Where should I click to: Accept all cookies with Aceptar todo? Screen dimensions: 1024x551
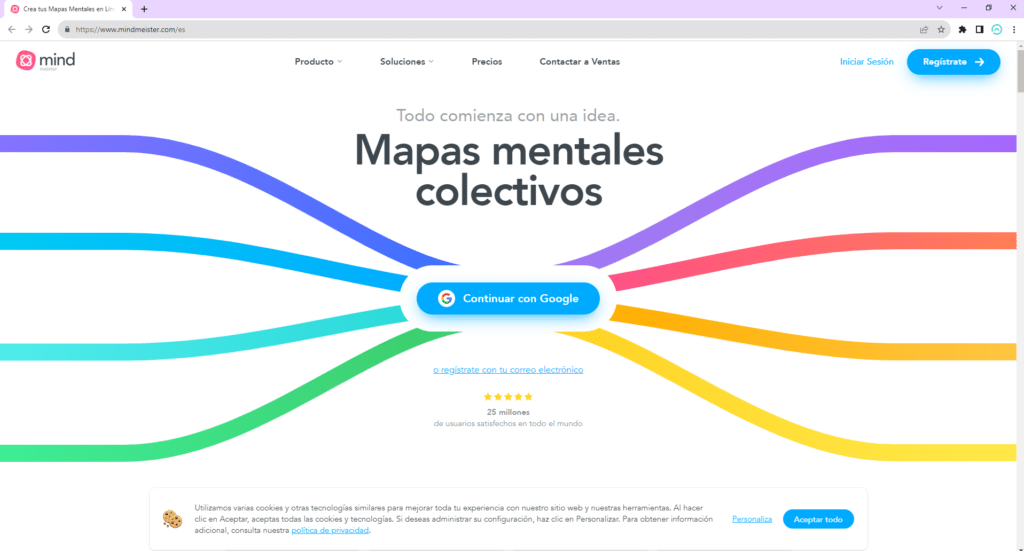(818, 519)
